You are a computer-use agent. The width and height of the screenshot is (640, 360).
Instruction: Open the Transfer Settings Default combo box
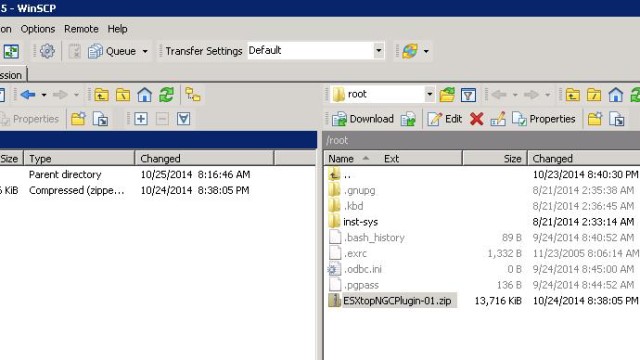click(316, 51)
